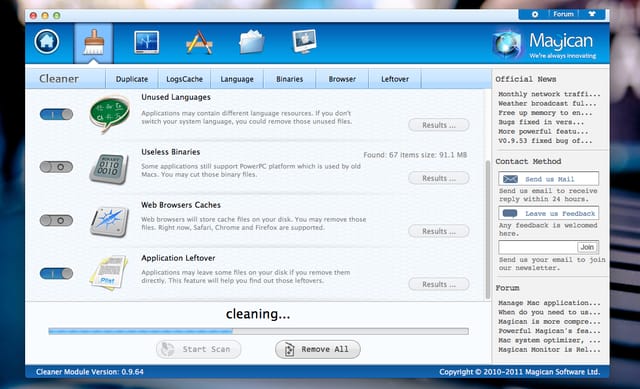The image size is (640, 389).
Task: Switch to the Browser tab
Action: point(342,79)
